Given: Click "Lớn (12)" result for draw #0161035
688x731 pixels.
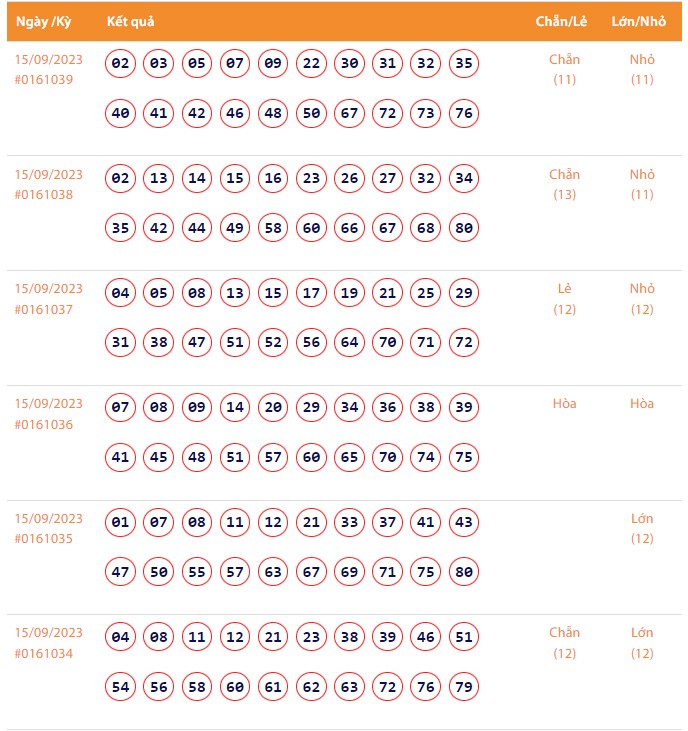Looking at the screenshot, I should [642, 528].
